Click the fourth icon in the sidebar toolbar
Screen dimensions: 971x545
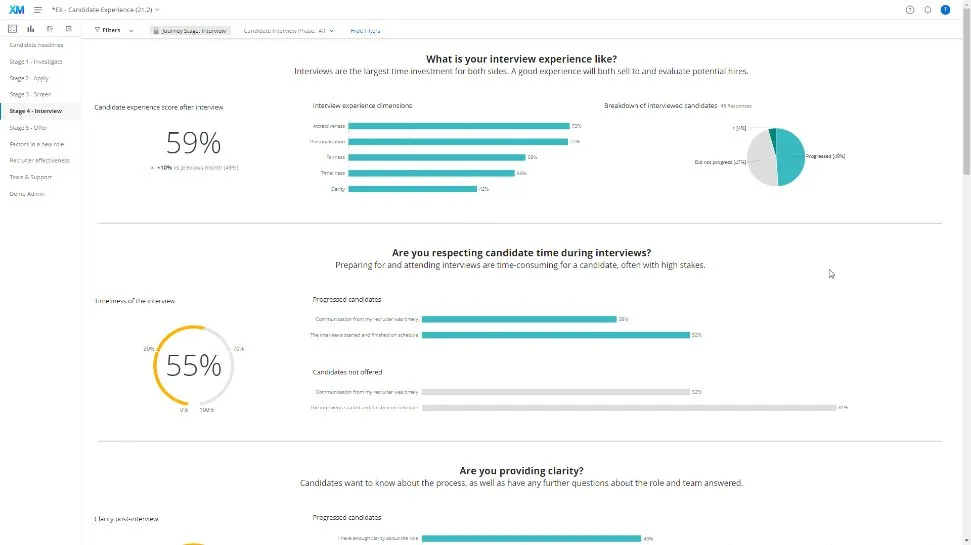(67, 29)
